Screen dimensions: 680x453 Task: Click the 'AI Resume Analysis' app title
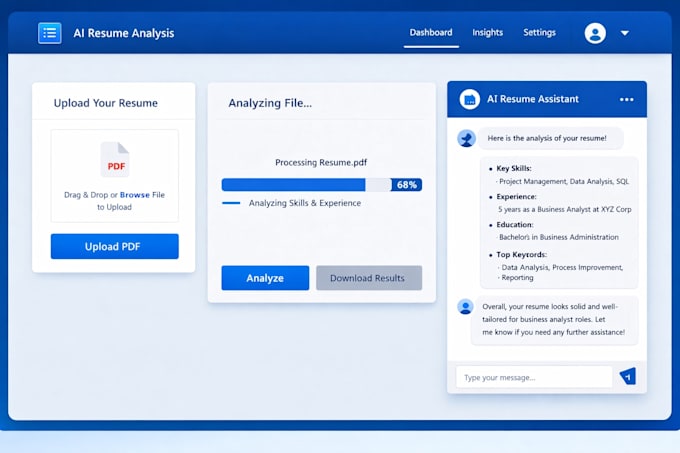(x=124, y=33)
